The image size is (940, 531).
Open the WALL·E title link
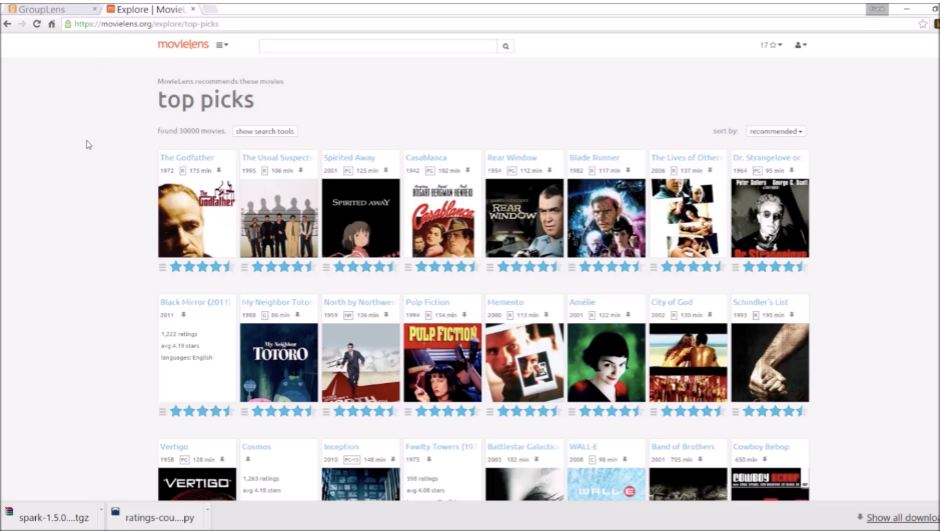[x=583, y=446]
